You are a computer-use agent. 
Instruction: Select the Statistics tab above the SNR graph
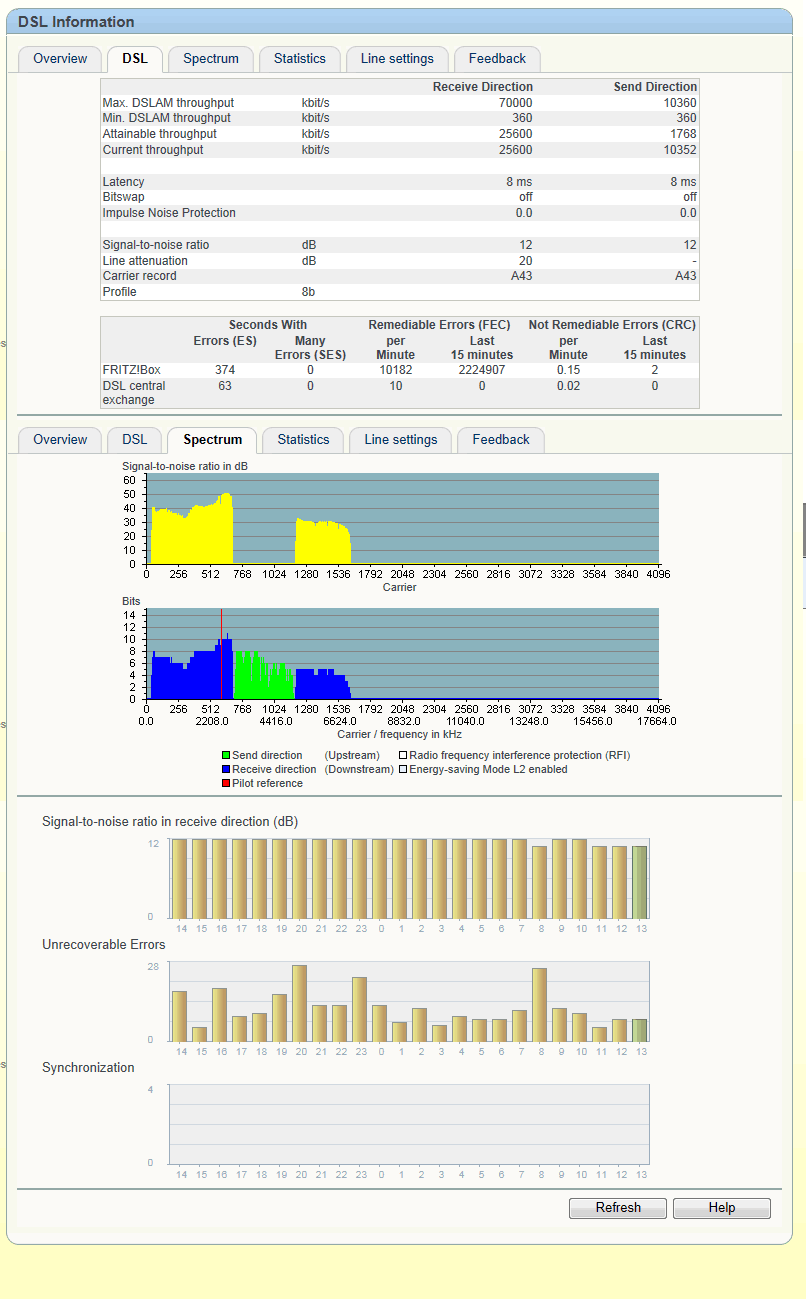click(x=303, y=440)
